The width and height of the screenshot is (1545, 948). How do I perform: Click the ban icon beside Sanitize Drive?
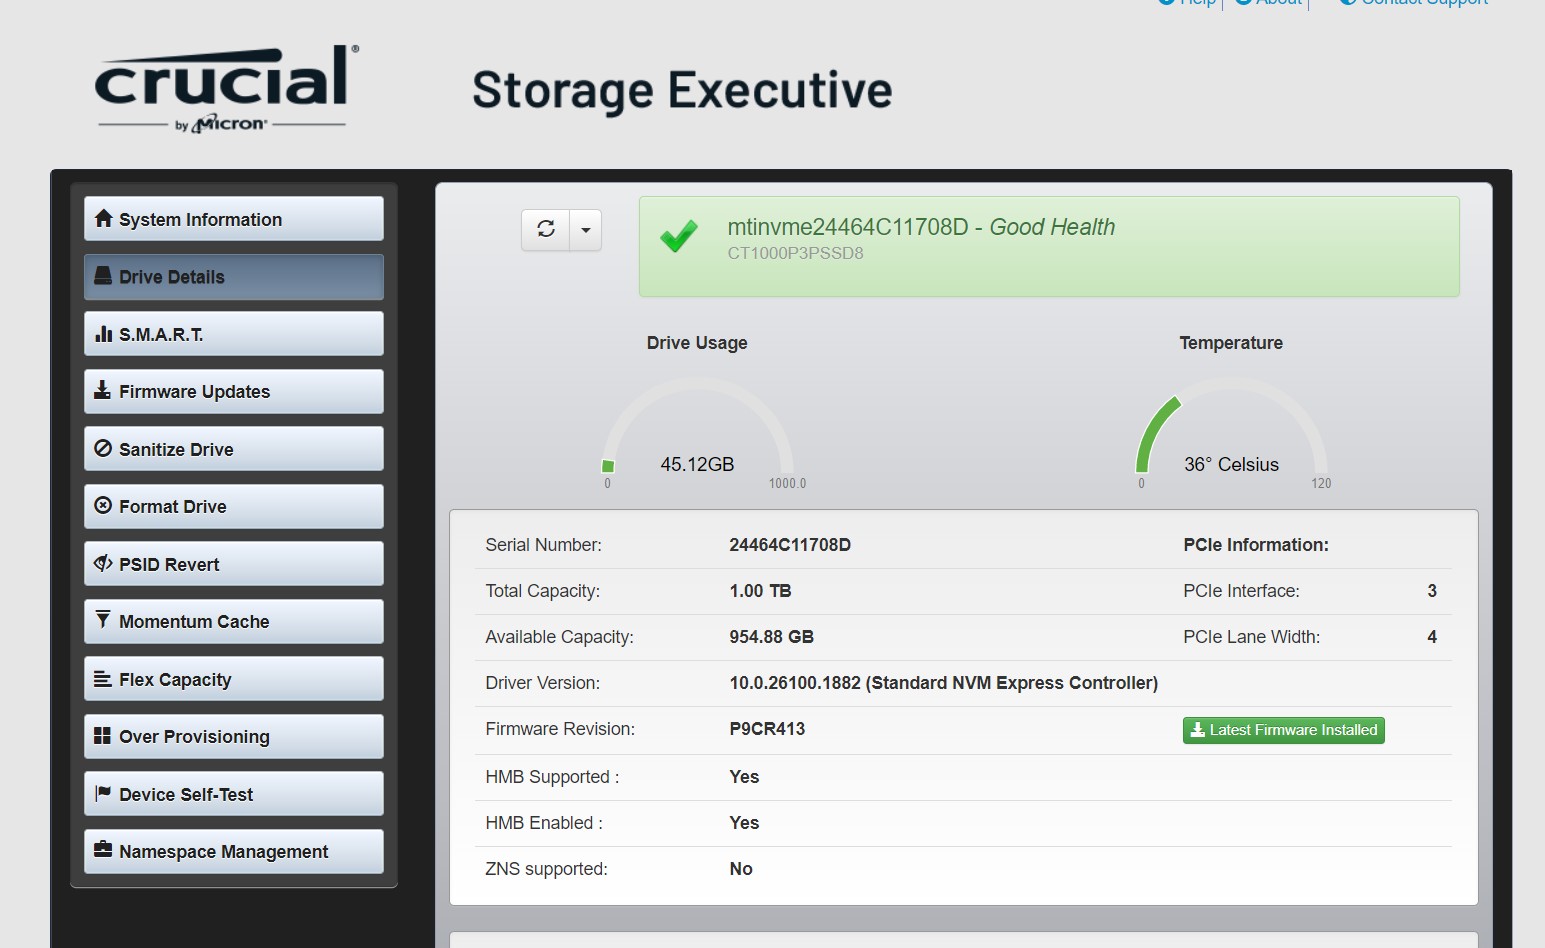(x=103, y=448)
